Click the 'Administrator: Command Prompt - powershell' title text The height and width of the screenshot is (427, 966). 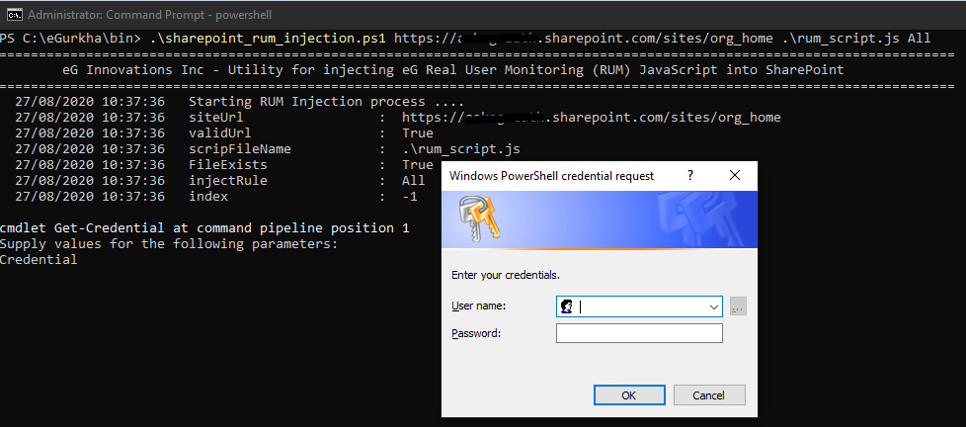(x=150, y=14)
